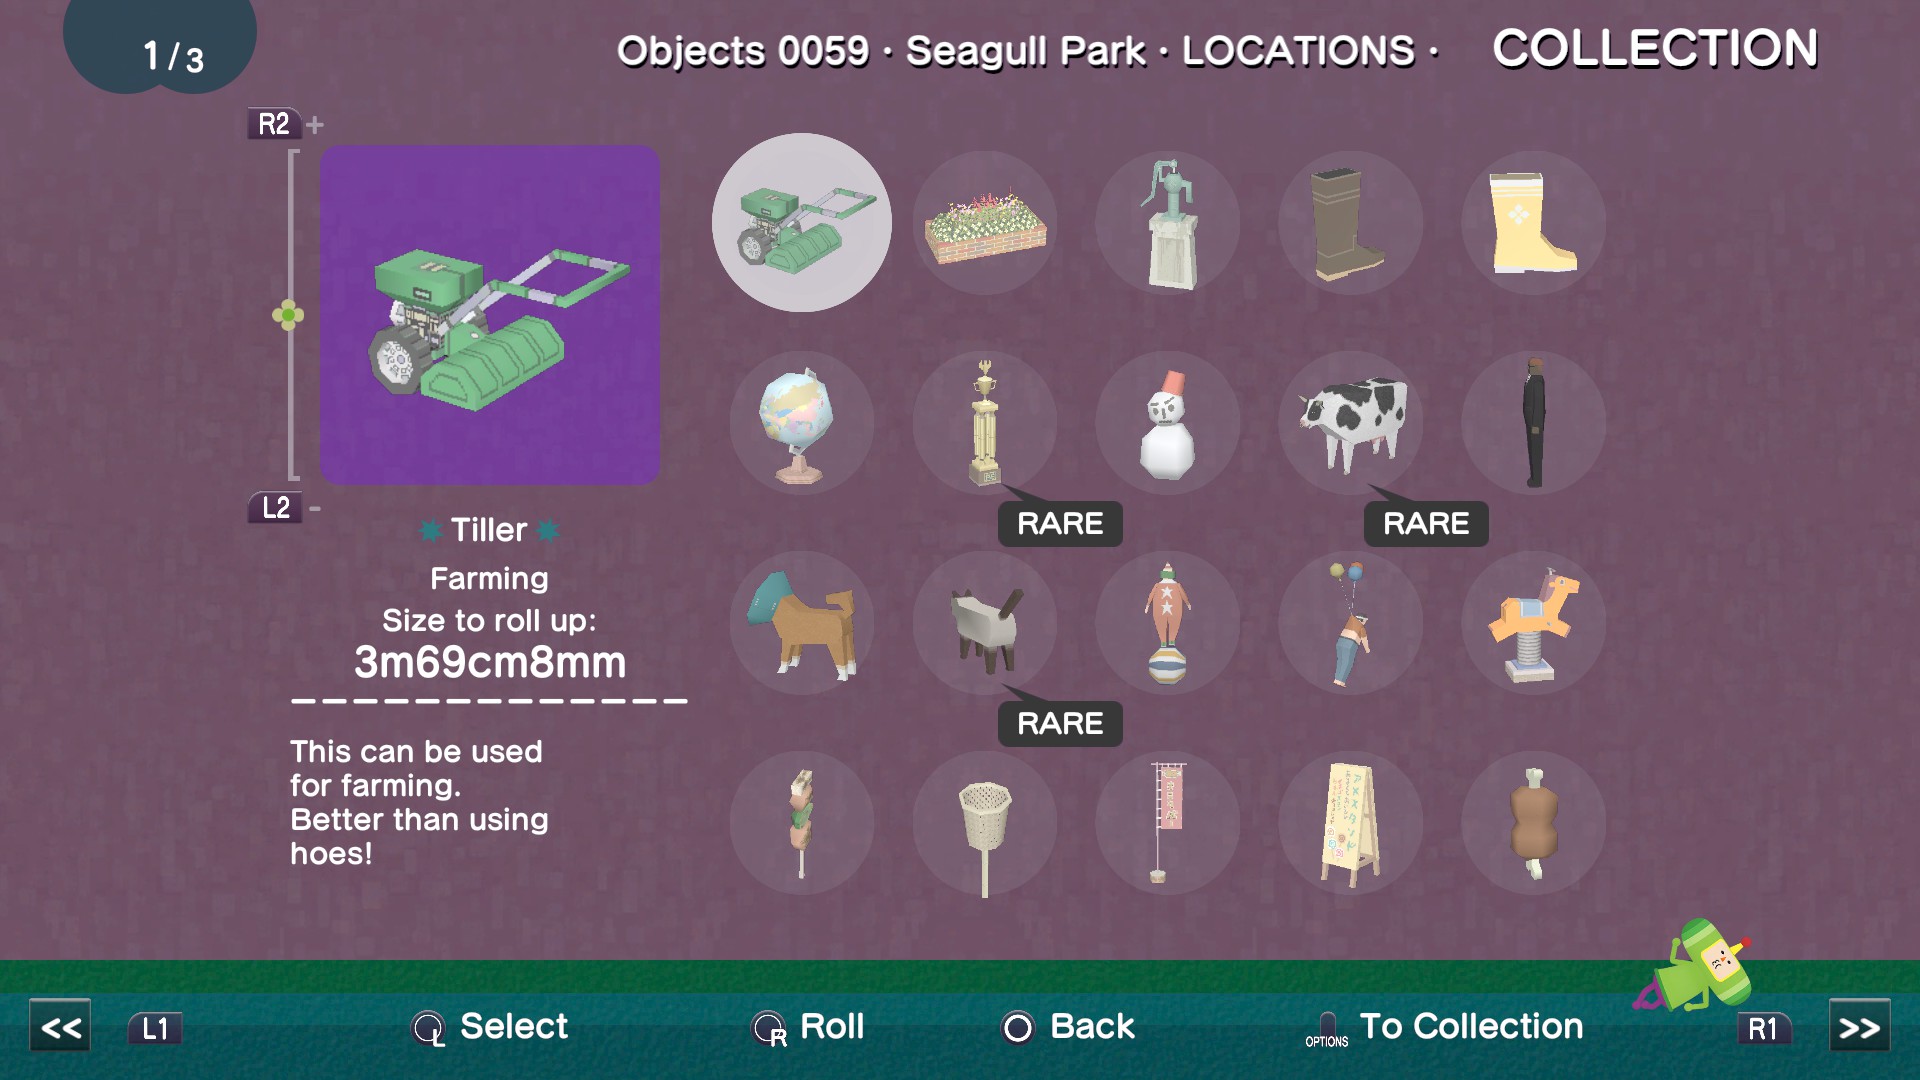The width and height of the screenshot is (1920, 1080).
Task: Adjust the zoom slider flower handle
Action: (x=288, y=316)
